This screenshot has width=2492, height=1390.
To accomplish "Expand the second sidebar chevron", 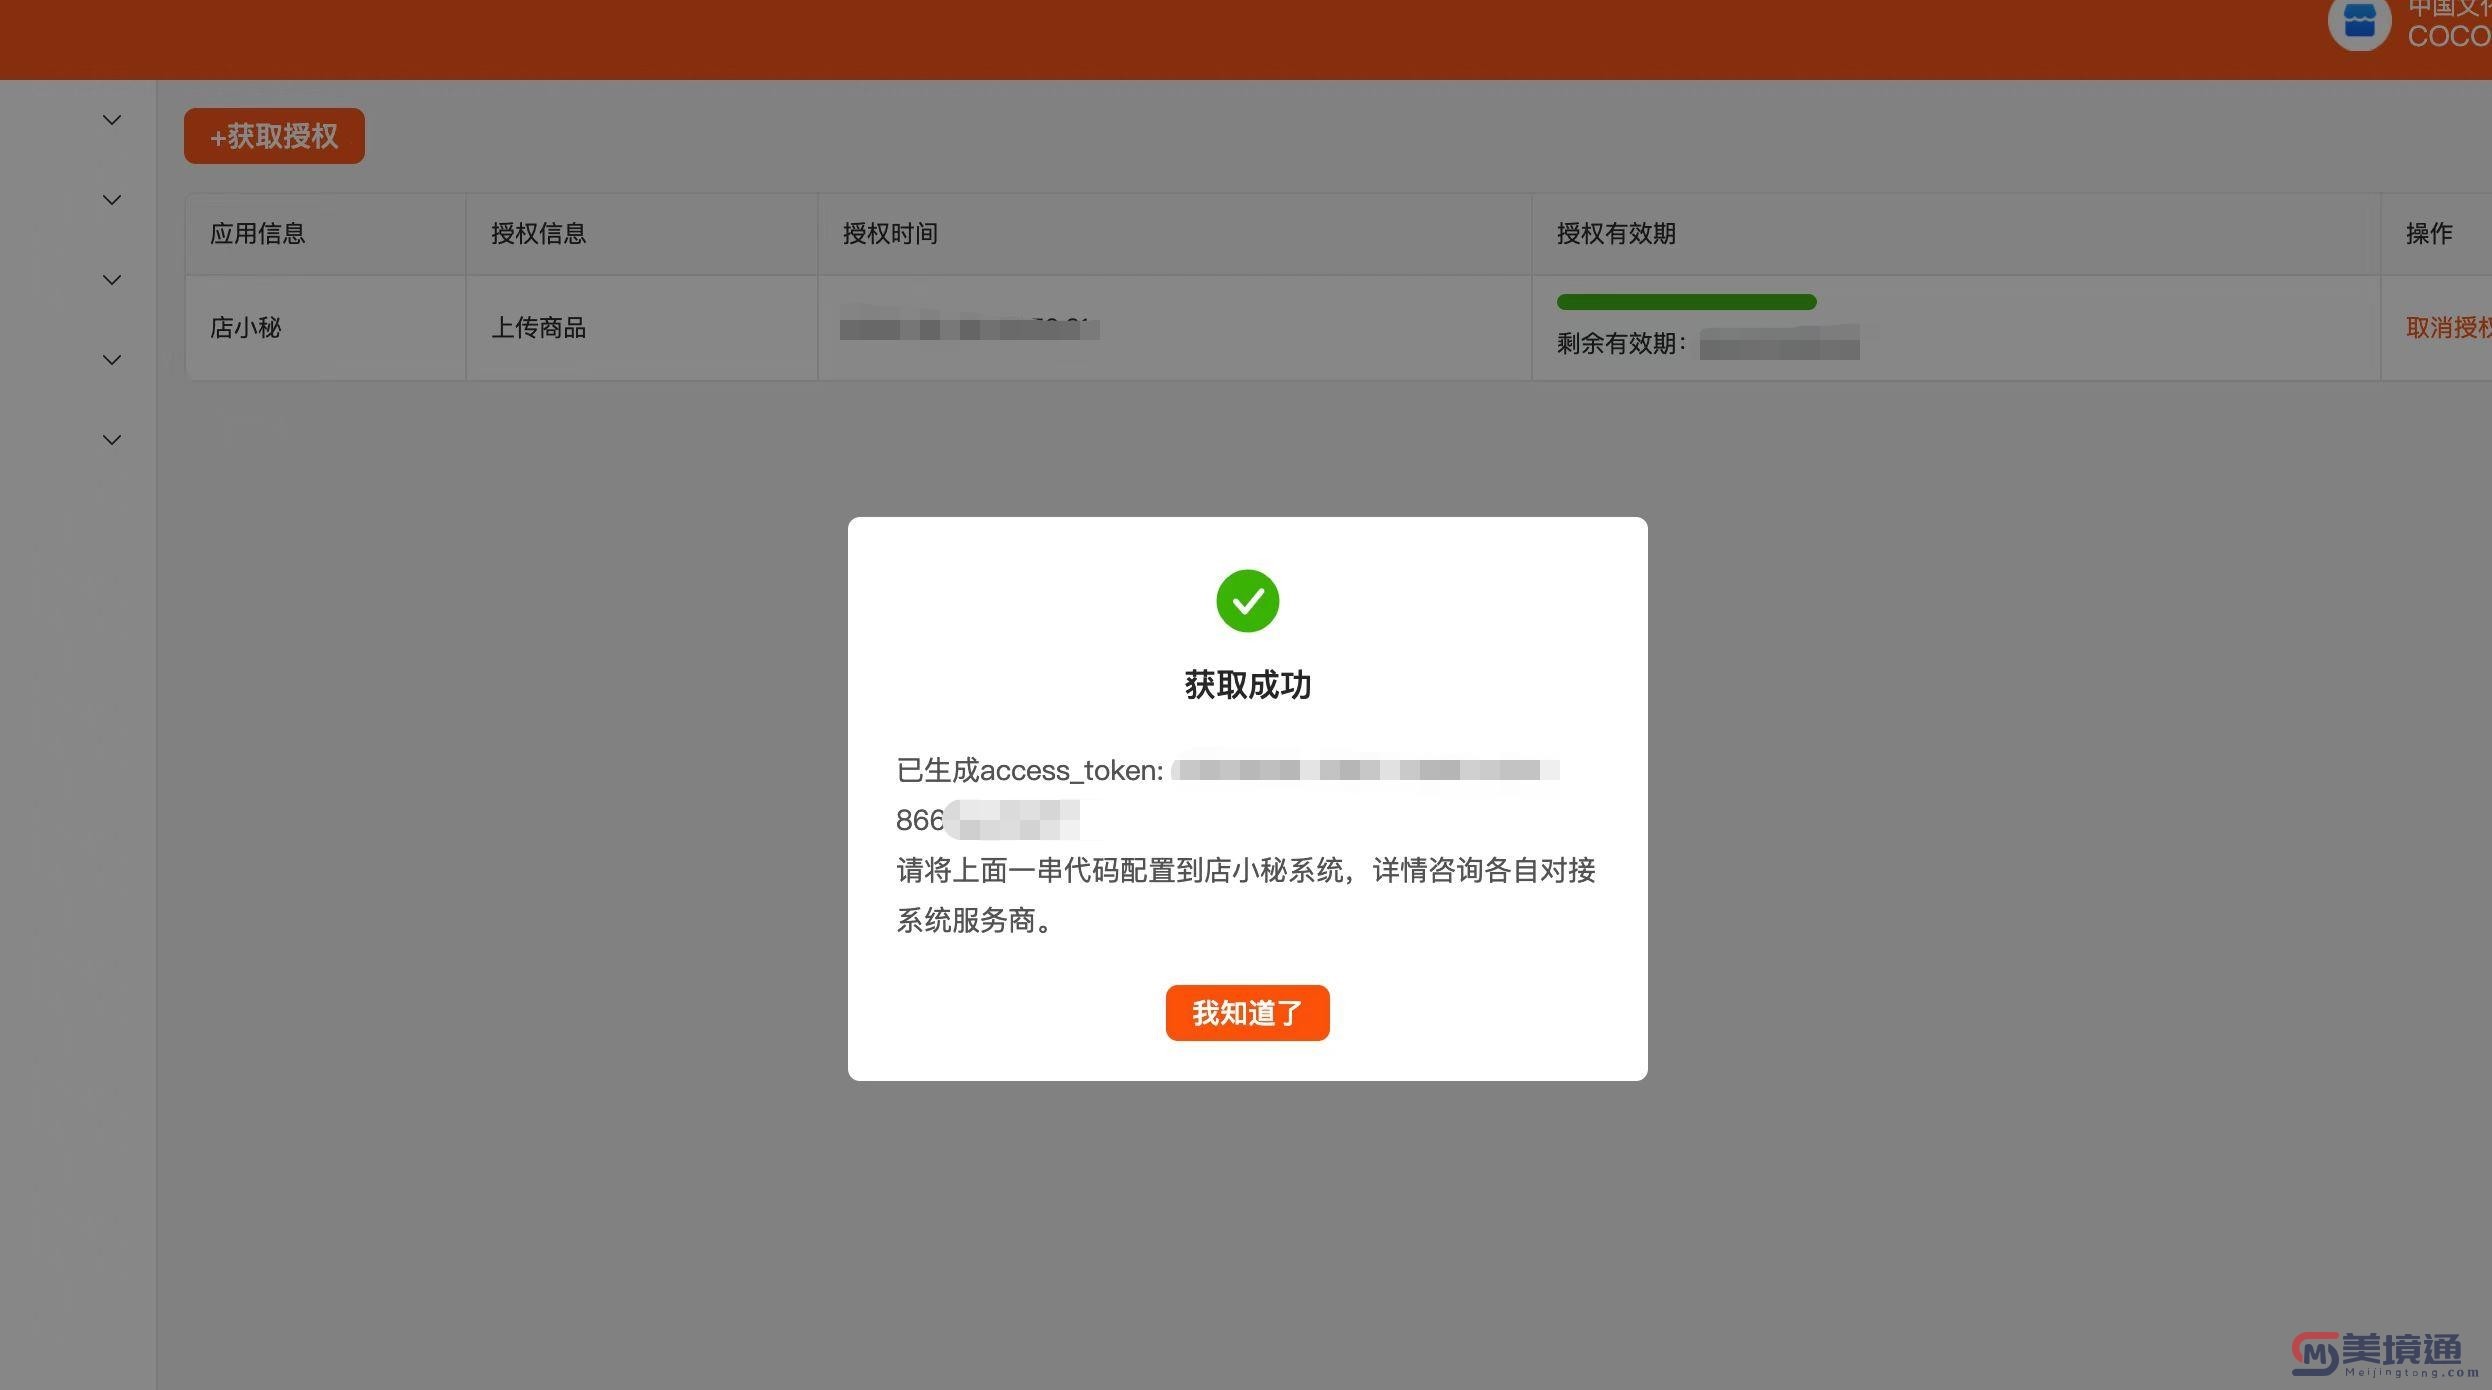I will pos(112,200).
